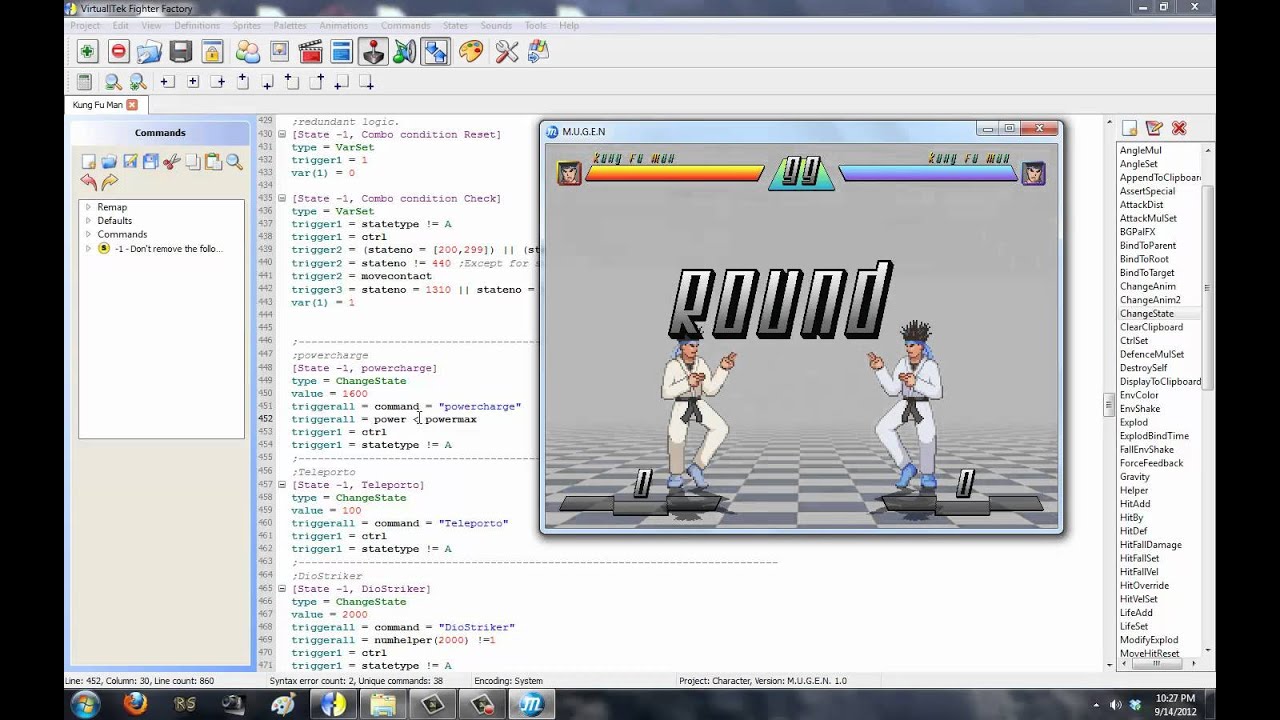Select AngleMul in the controller list

pyautogui.click(x=1141, y=150)
